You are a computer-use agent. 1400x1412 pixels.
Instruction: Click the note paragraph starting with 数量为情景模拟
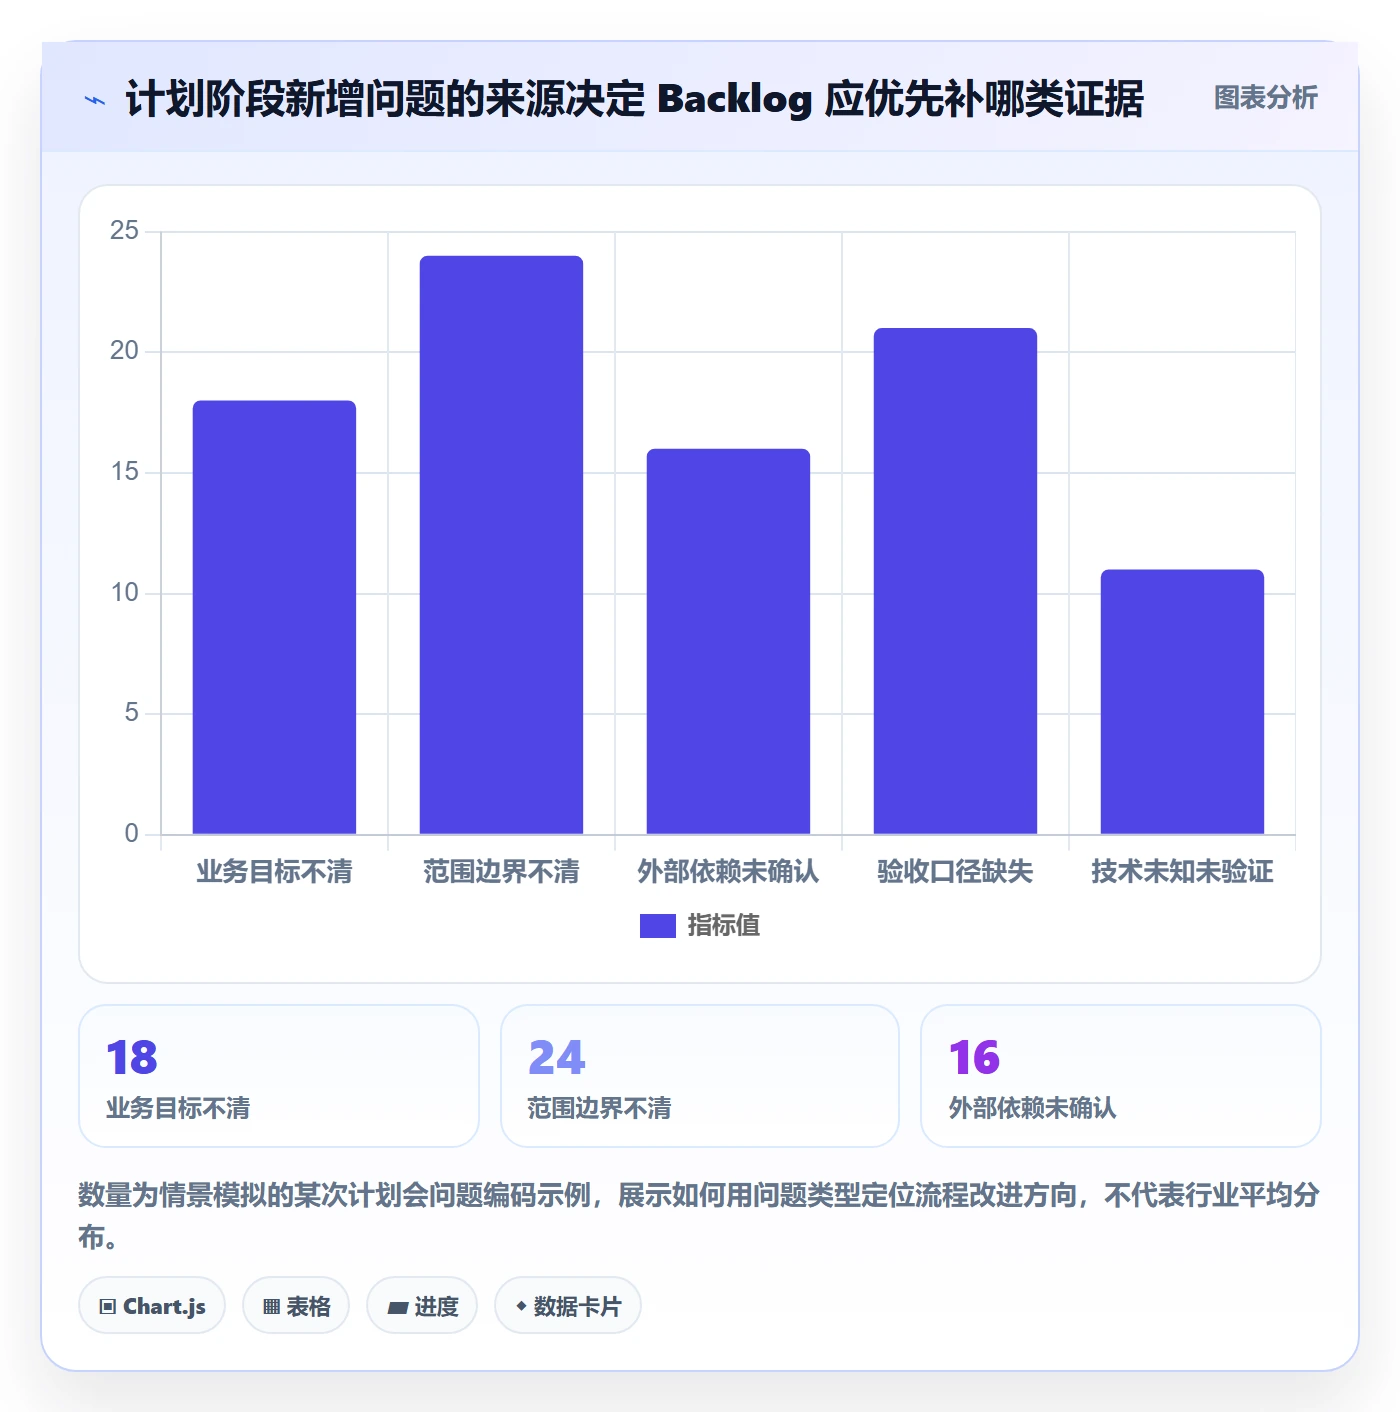click(699, 1216)
